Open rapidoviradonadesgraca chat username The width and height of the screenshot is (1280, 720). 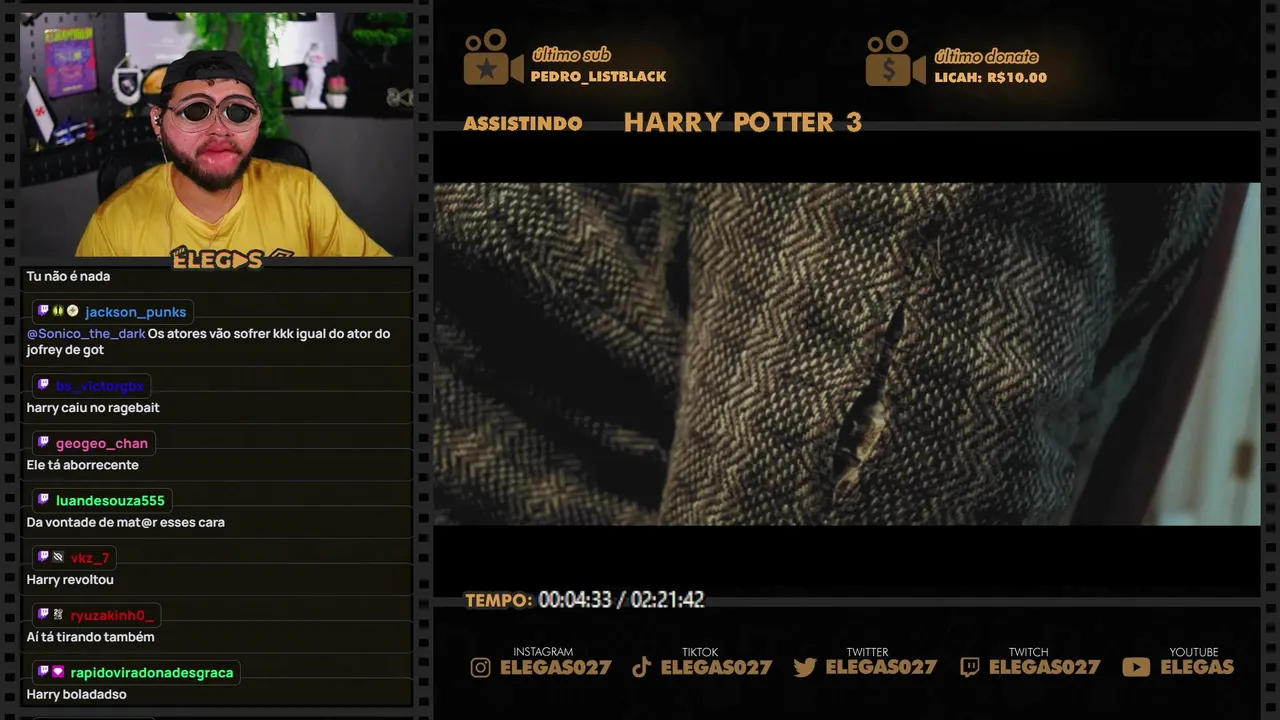tap(151, 673)
